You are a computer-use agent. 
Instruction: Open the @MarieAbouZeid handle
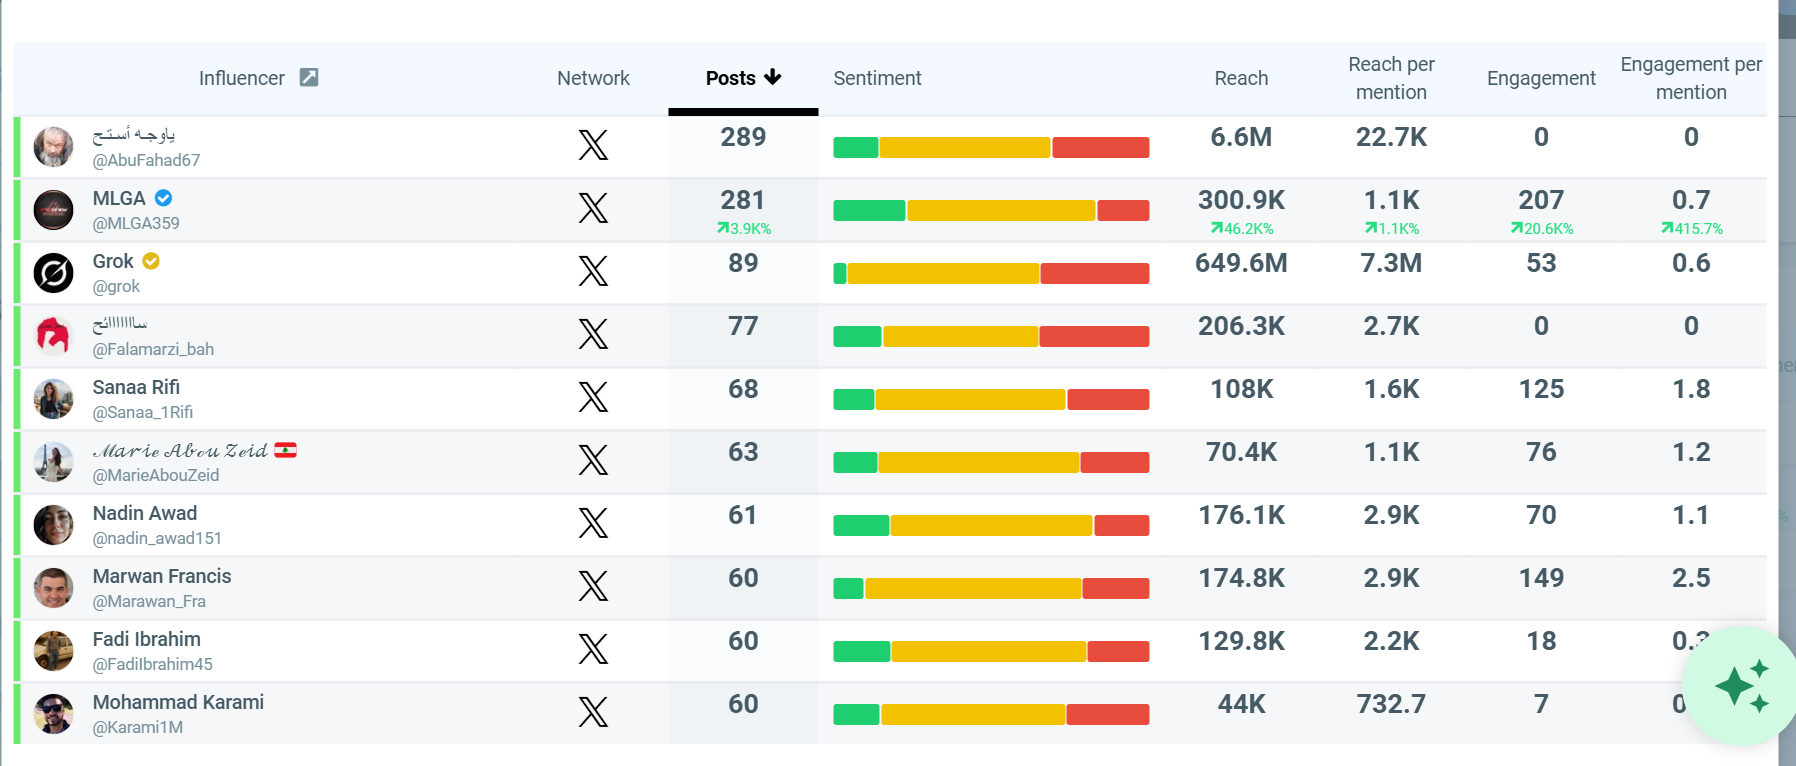click(156, 475)
